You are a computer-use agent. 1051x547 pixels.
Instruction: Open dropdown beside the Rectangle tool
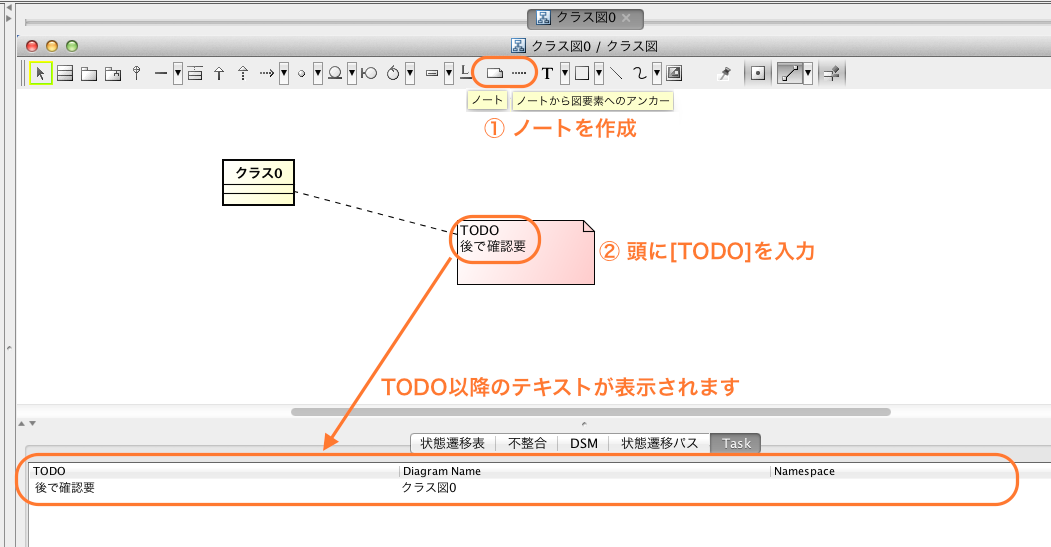pos(598,73)
